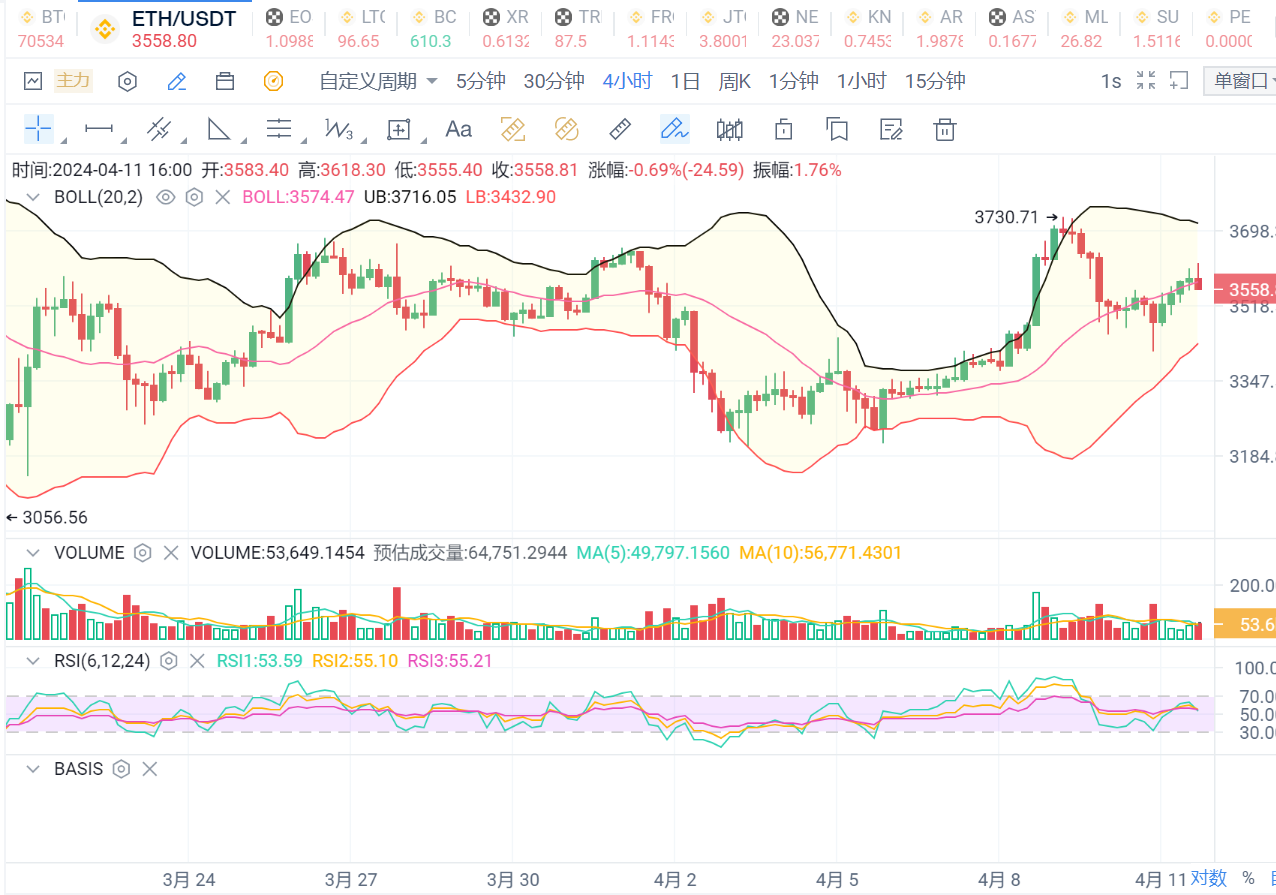Switch to the 1日 timeframe
The image size is (1276, 895).
(685, 81)
